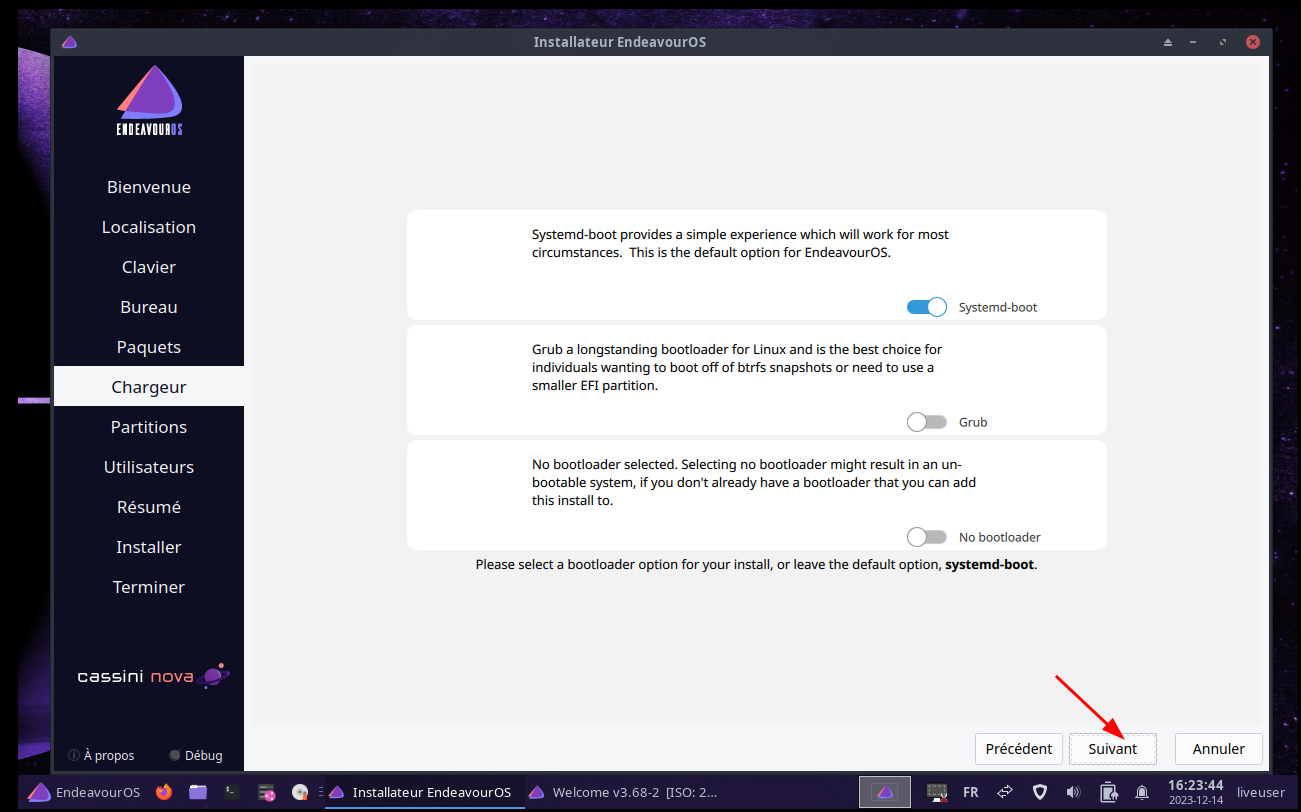Click the network connection tray icon
The height and width of the screenshot is (812, 1301).
pyautogui.click(x=1005, y=792)
